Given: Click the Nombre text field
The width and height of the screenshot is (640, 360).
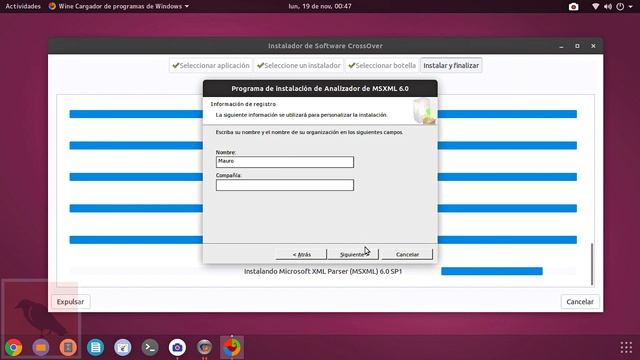Looking at the screenshot, I should [x=285, y=162].
